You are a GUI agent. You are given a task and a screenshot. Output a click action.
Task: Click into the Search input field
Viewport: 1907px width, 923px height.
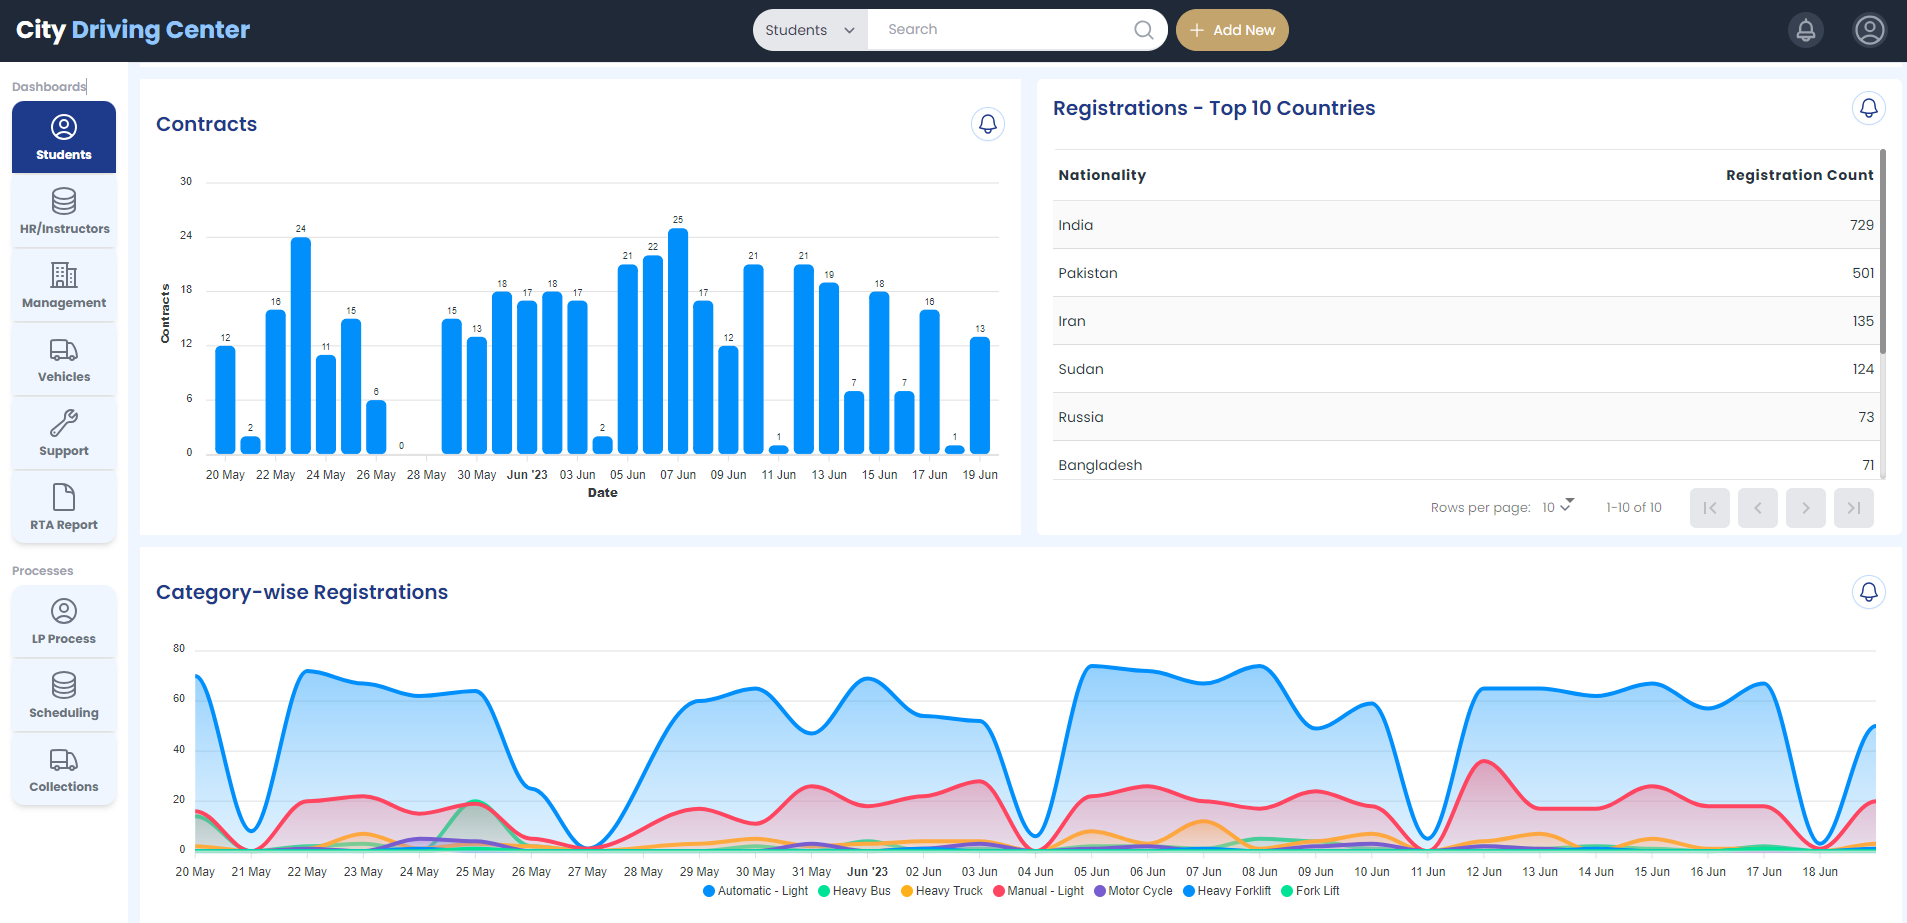pos(1000,30)
